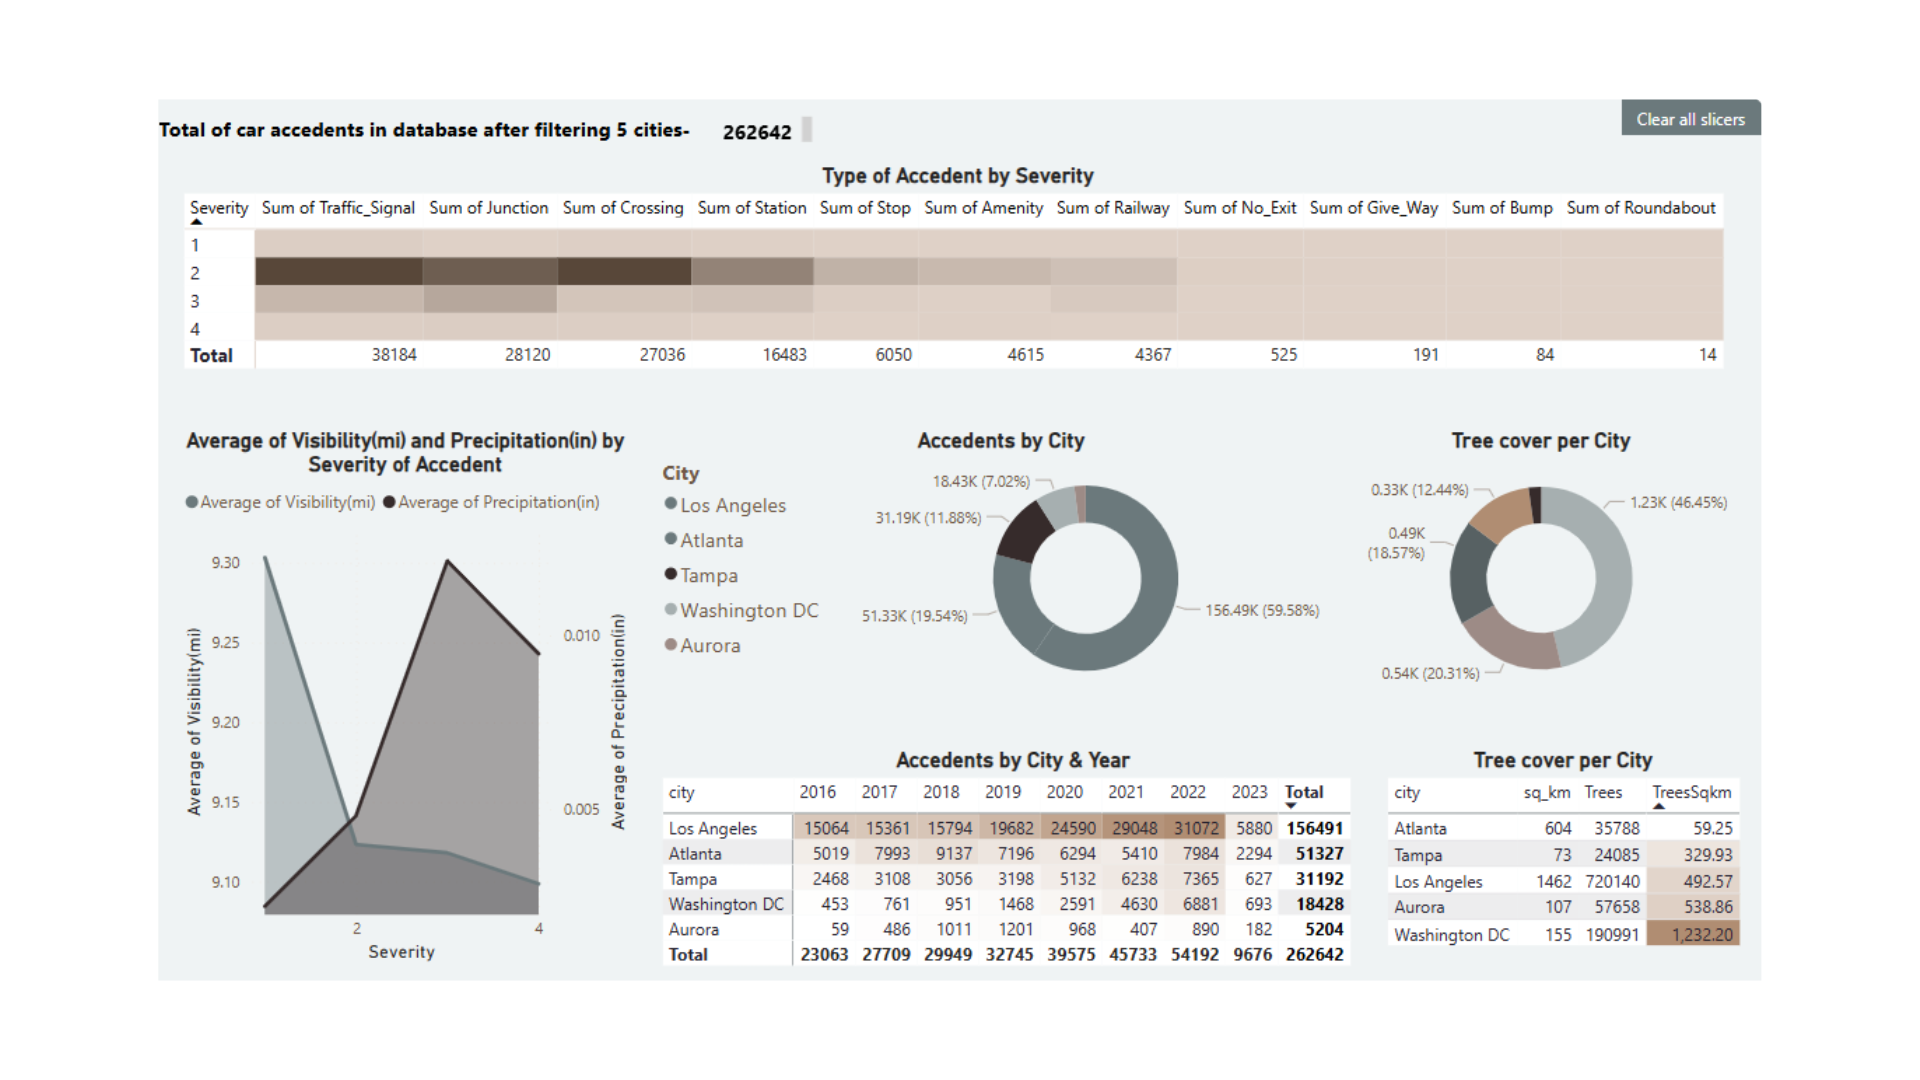Click Traffic_Signal total value 38184
This screenshot has width=1920, height=1080.
(394, 355)
